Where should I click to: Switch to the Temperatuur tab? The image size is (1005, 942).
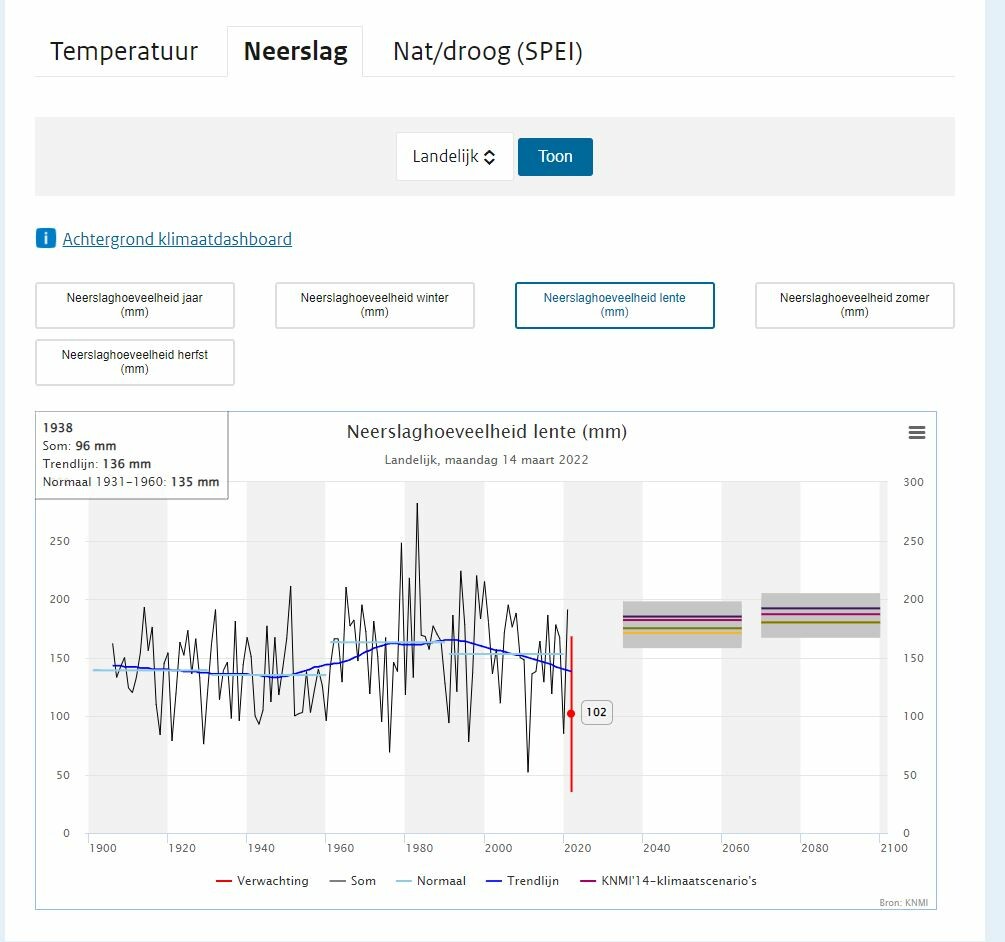tap(124, 52)
